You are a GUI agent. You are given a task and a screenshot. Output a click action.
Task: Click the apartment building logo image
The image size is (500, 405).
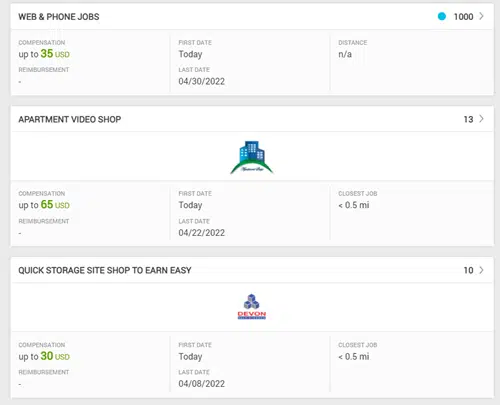252,157
